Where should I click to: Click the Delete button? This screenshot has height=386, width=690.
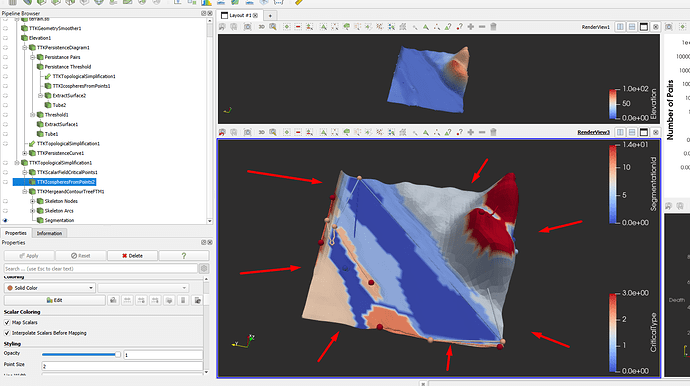pyautogui.click(x=132, y=256)
